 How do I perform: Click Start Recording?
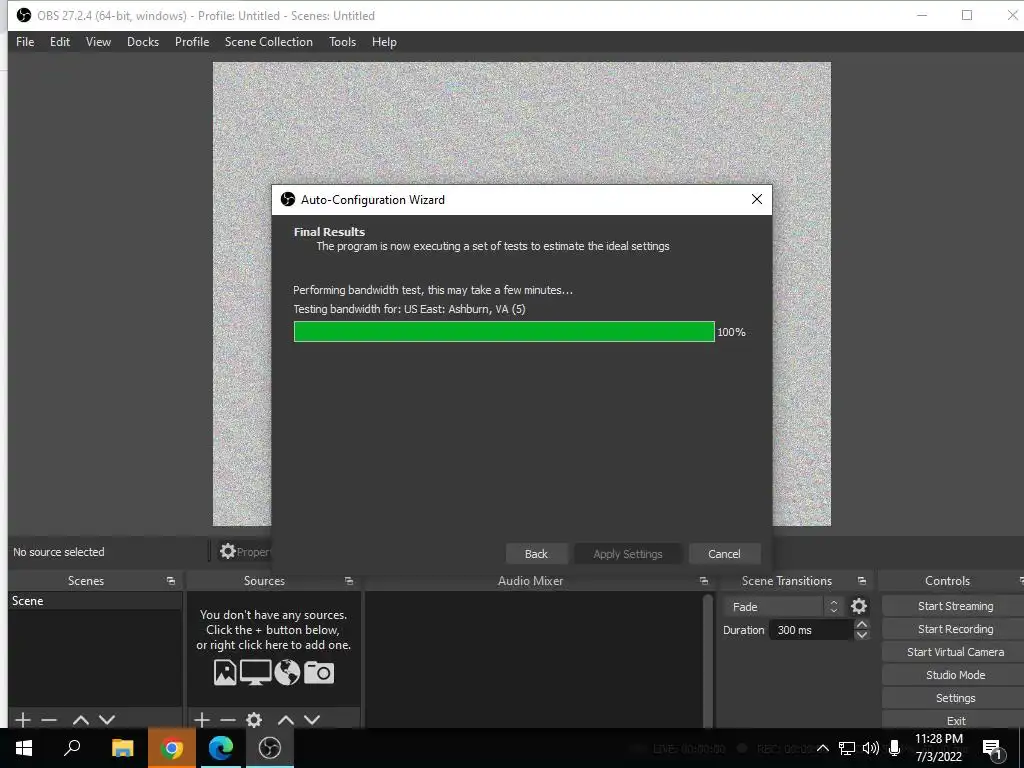click(955, 629)
